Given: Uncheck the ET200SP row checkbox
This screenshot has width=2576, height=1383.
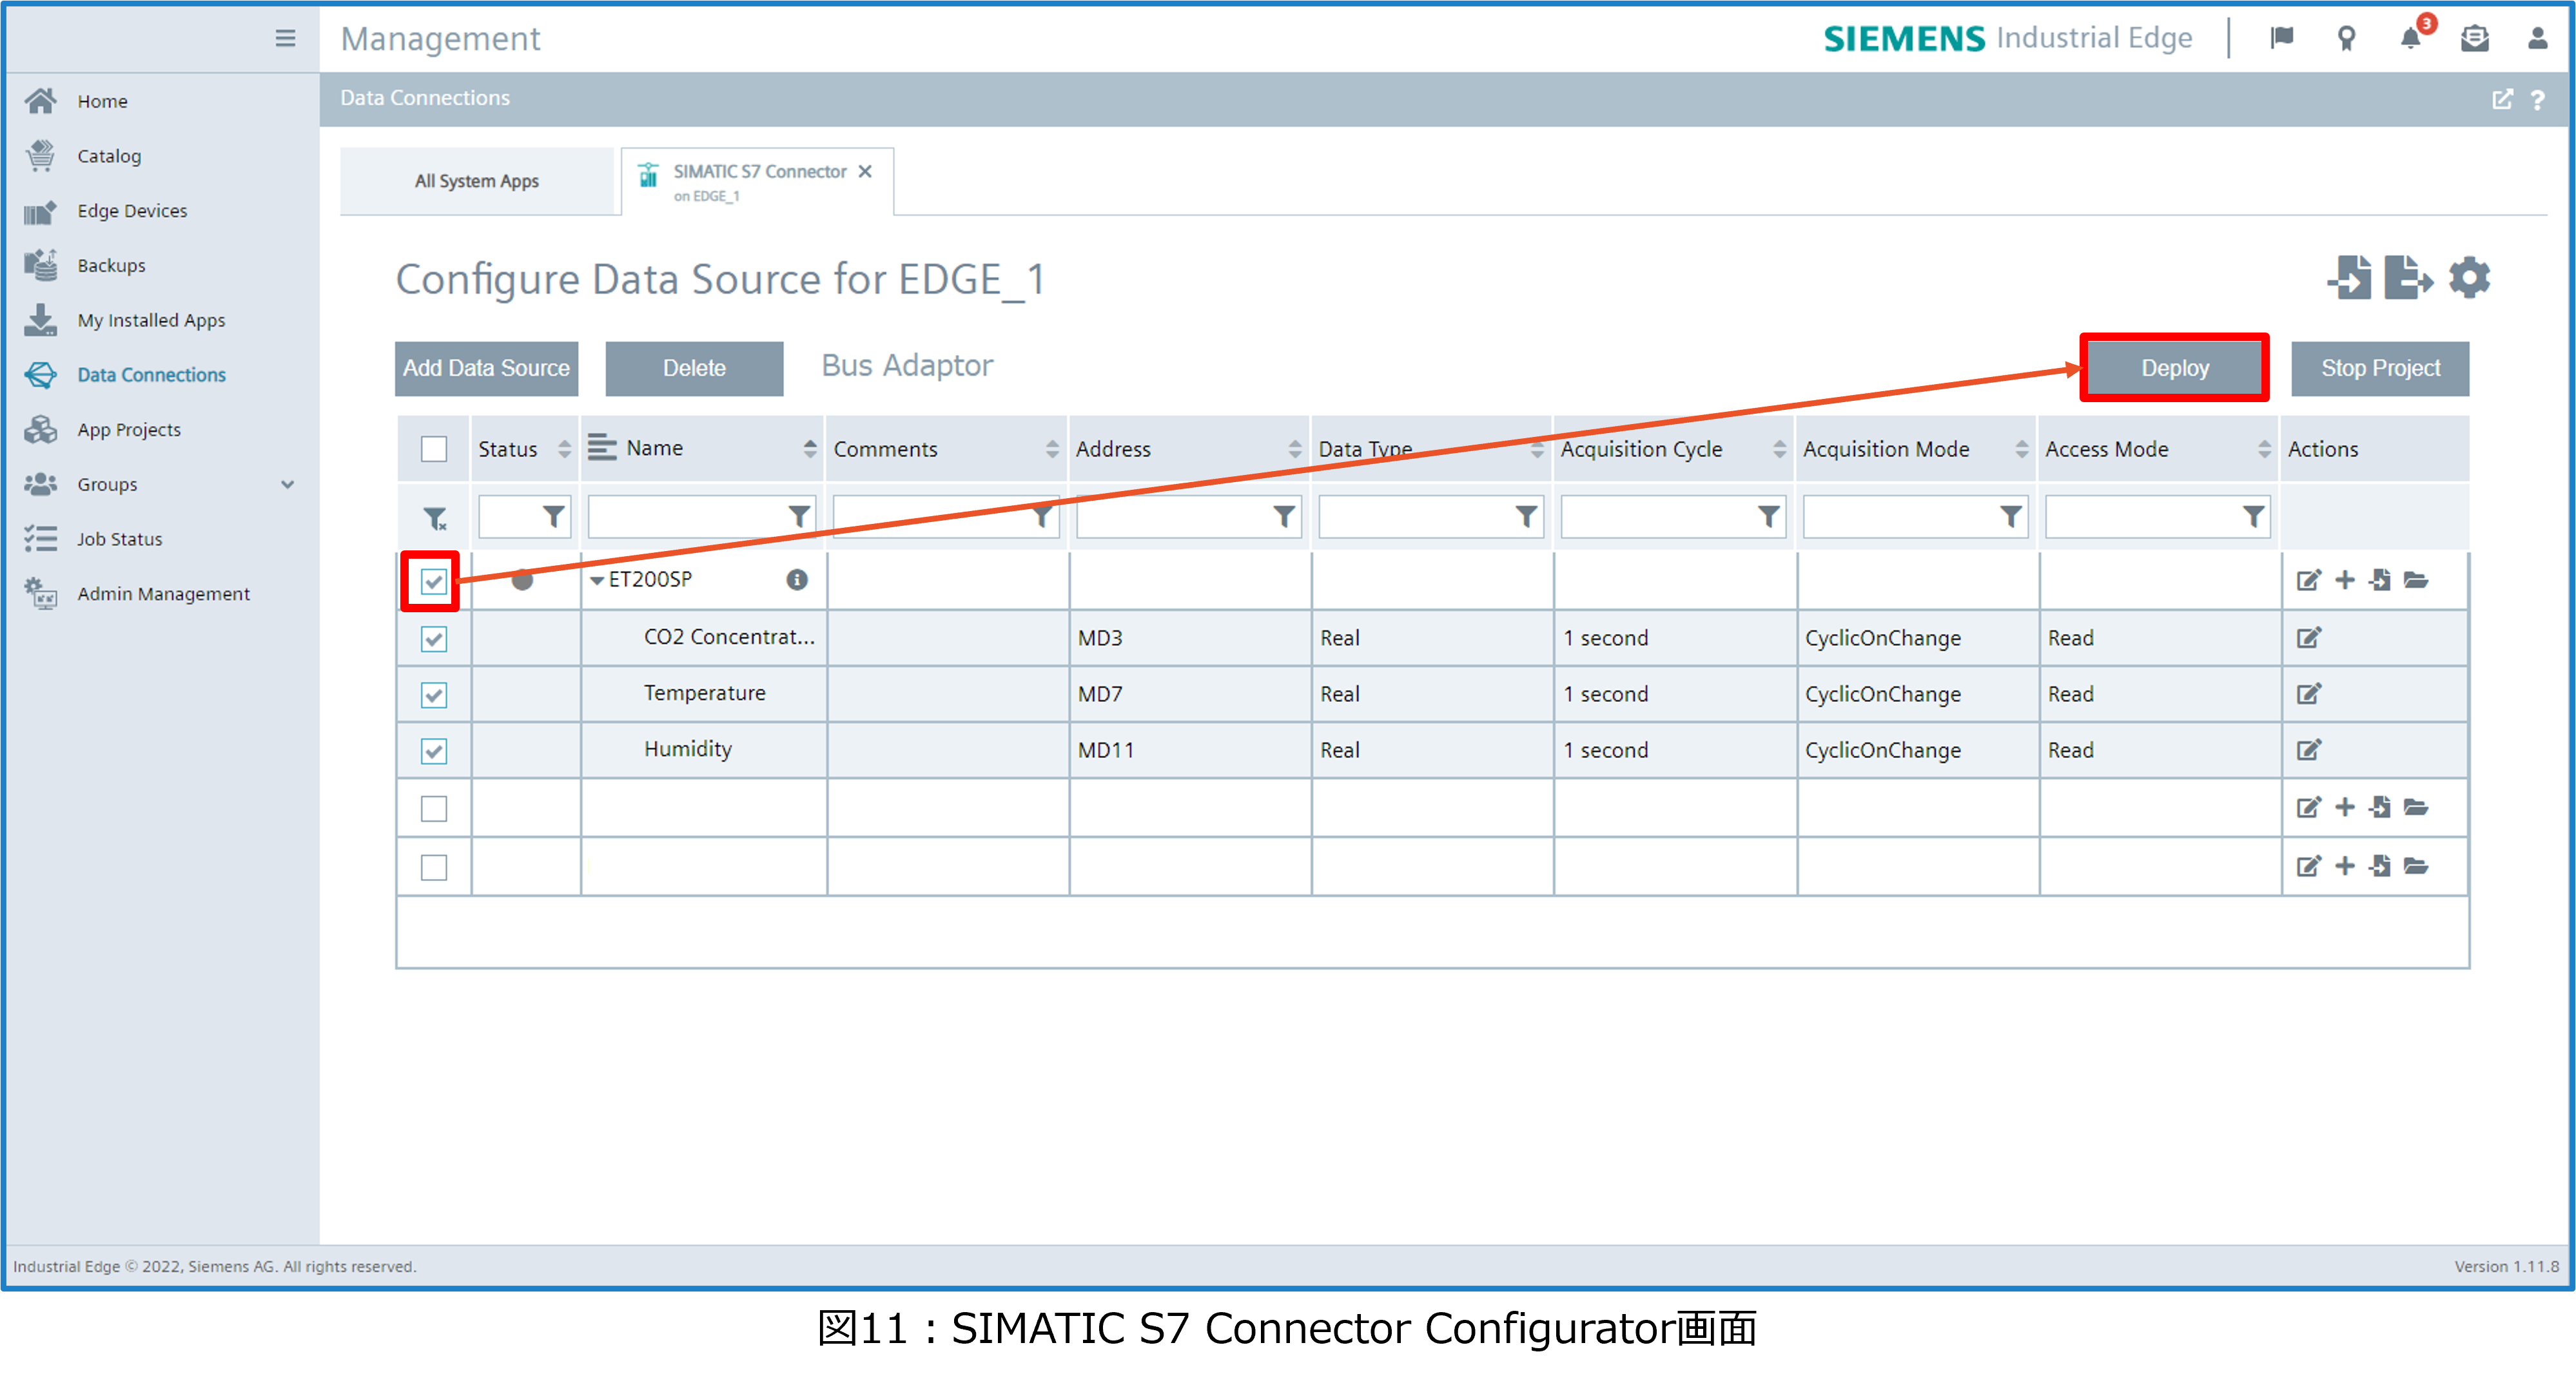Looking at the screenshot, I should [x=433, y=581].
